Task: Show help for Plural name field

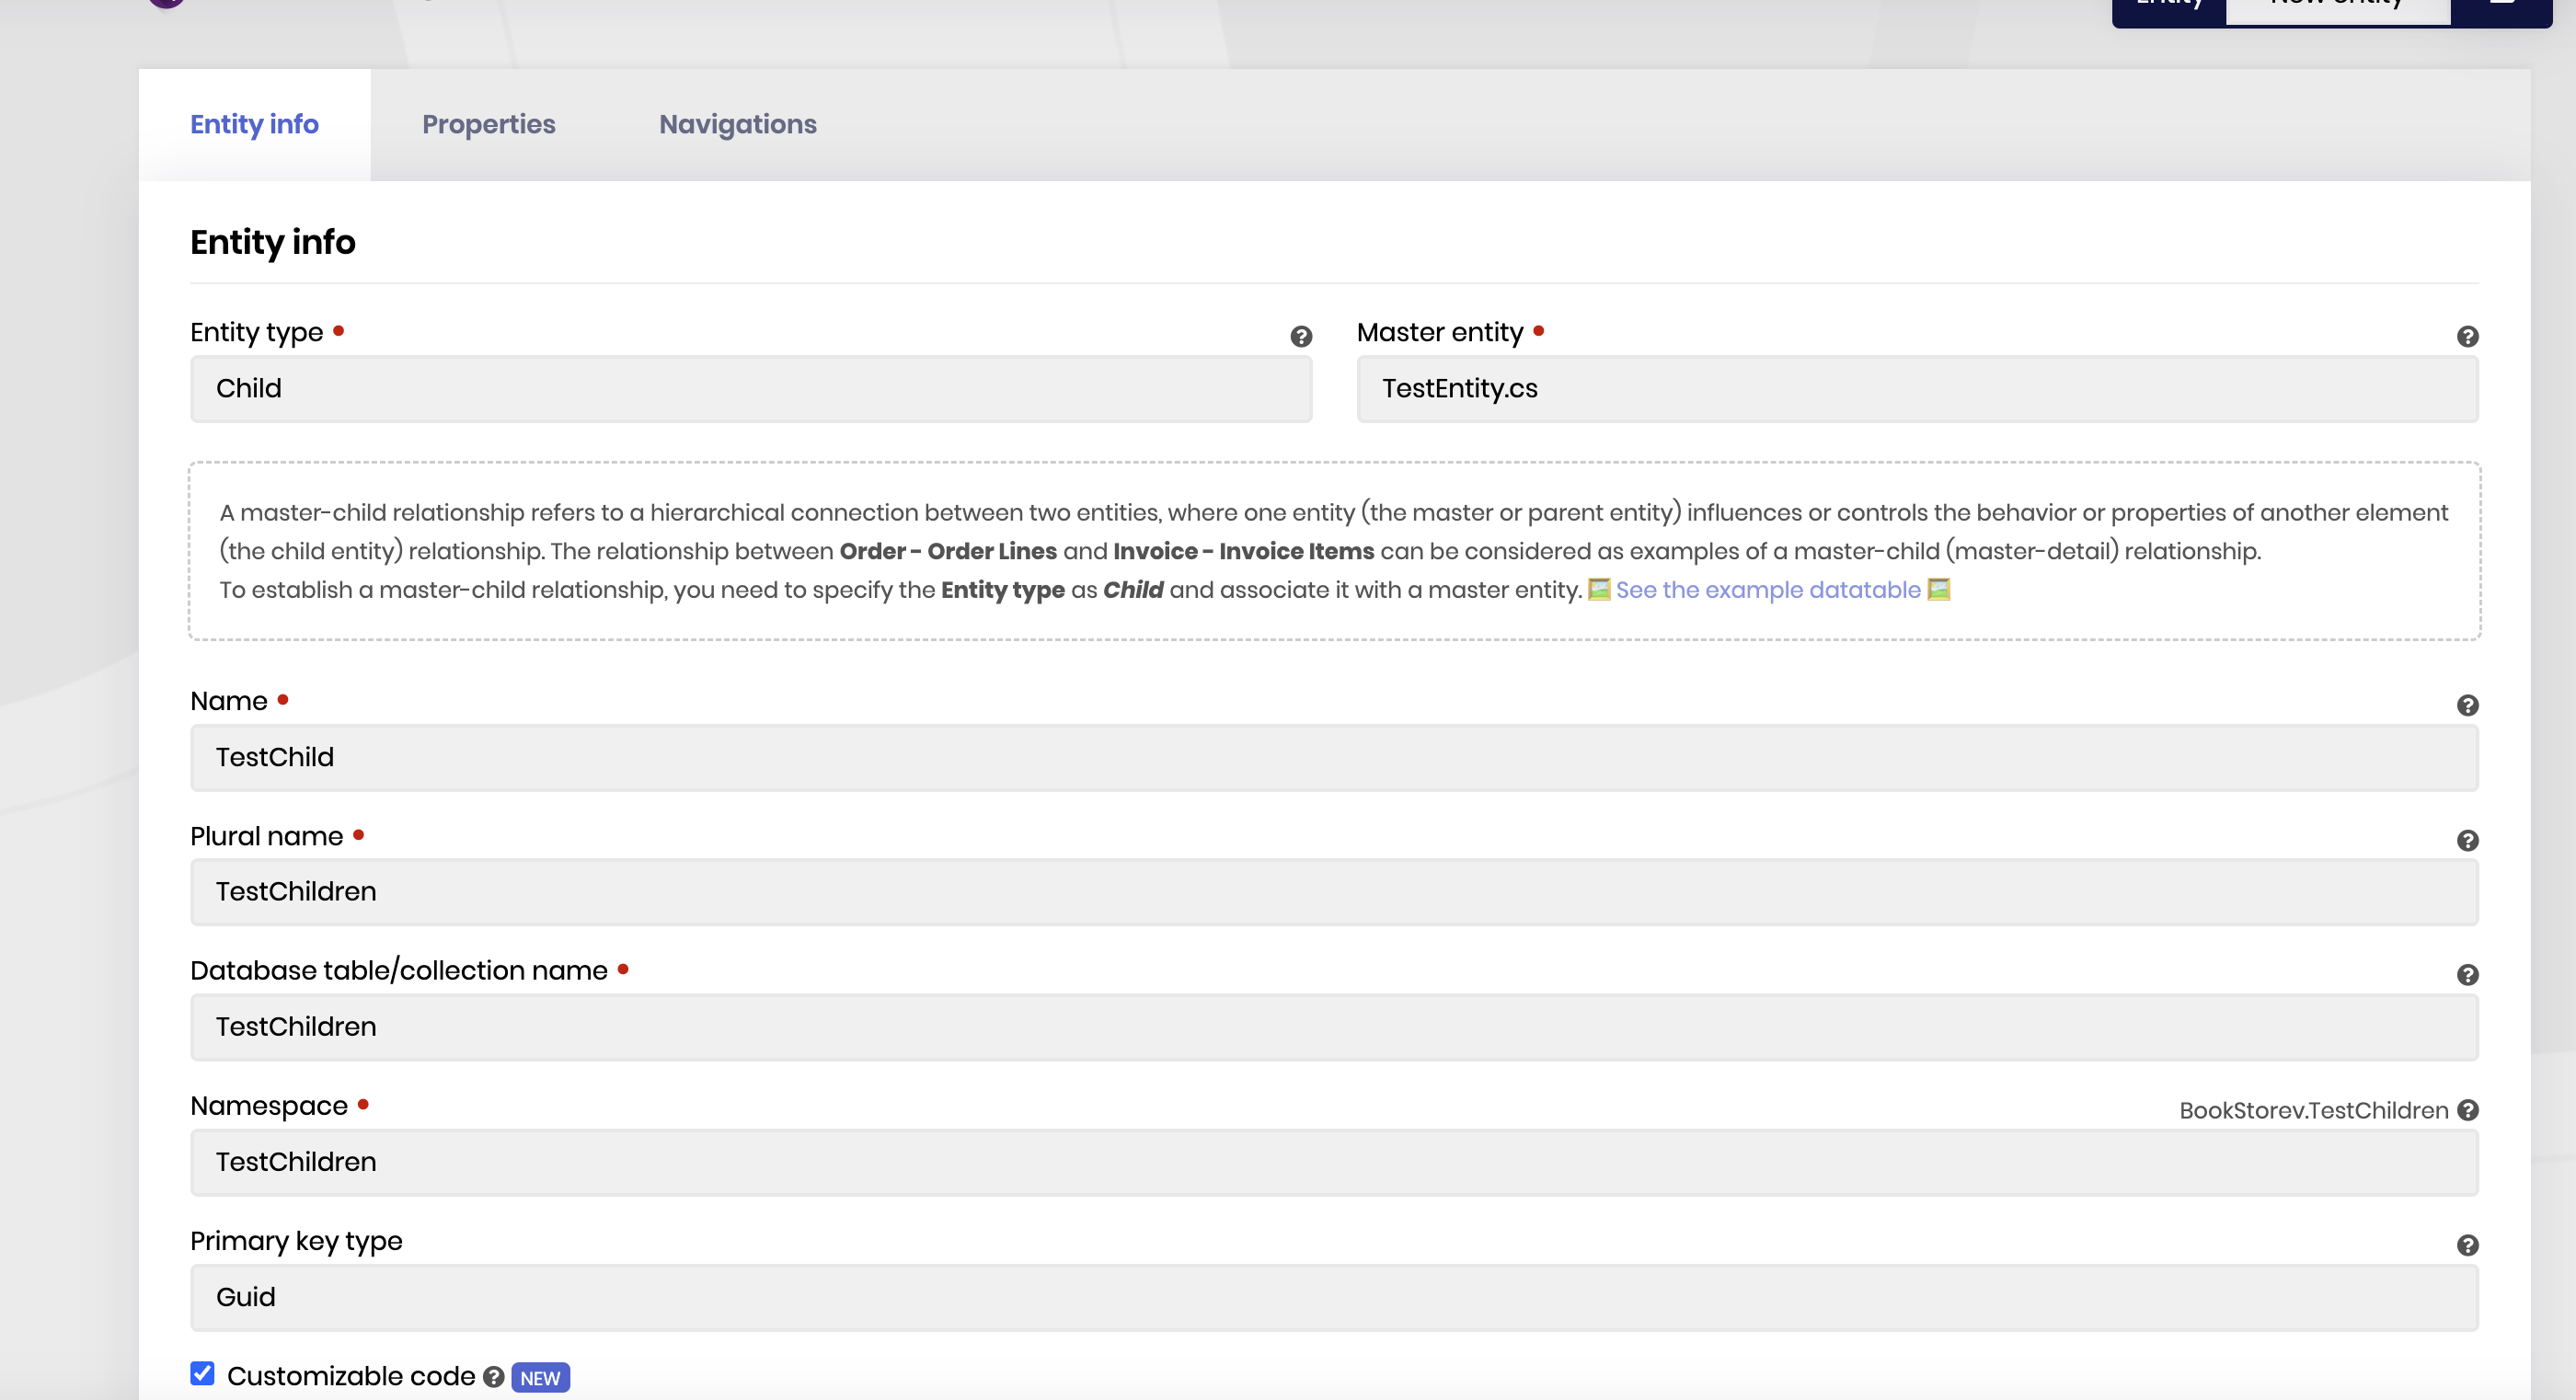Action: [2467, 841]
